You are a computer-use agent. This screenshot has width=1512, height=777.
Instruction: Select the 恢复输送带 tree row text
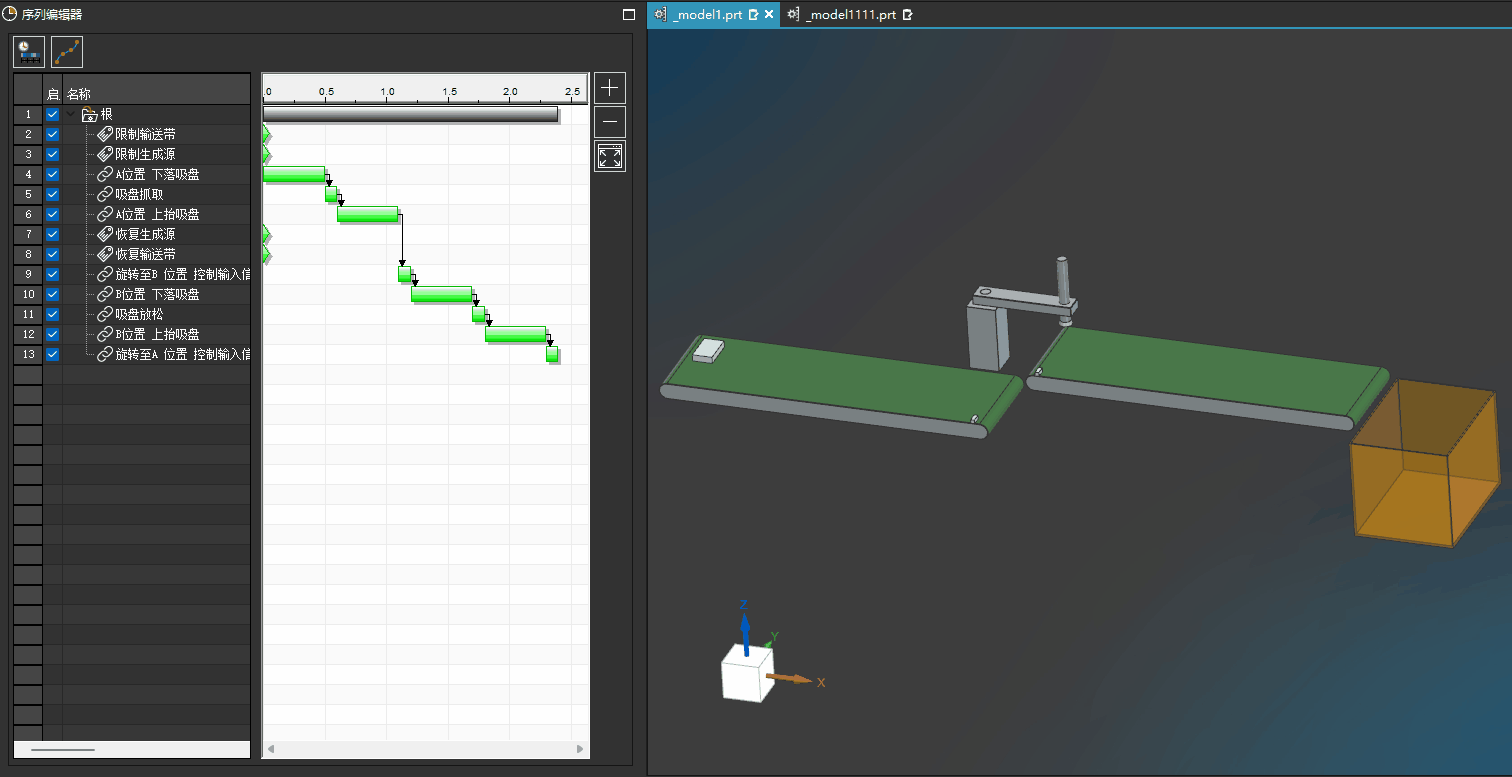pyautogui.click(x=146, y=254)
